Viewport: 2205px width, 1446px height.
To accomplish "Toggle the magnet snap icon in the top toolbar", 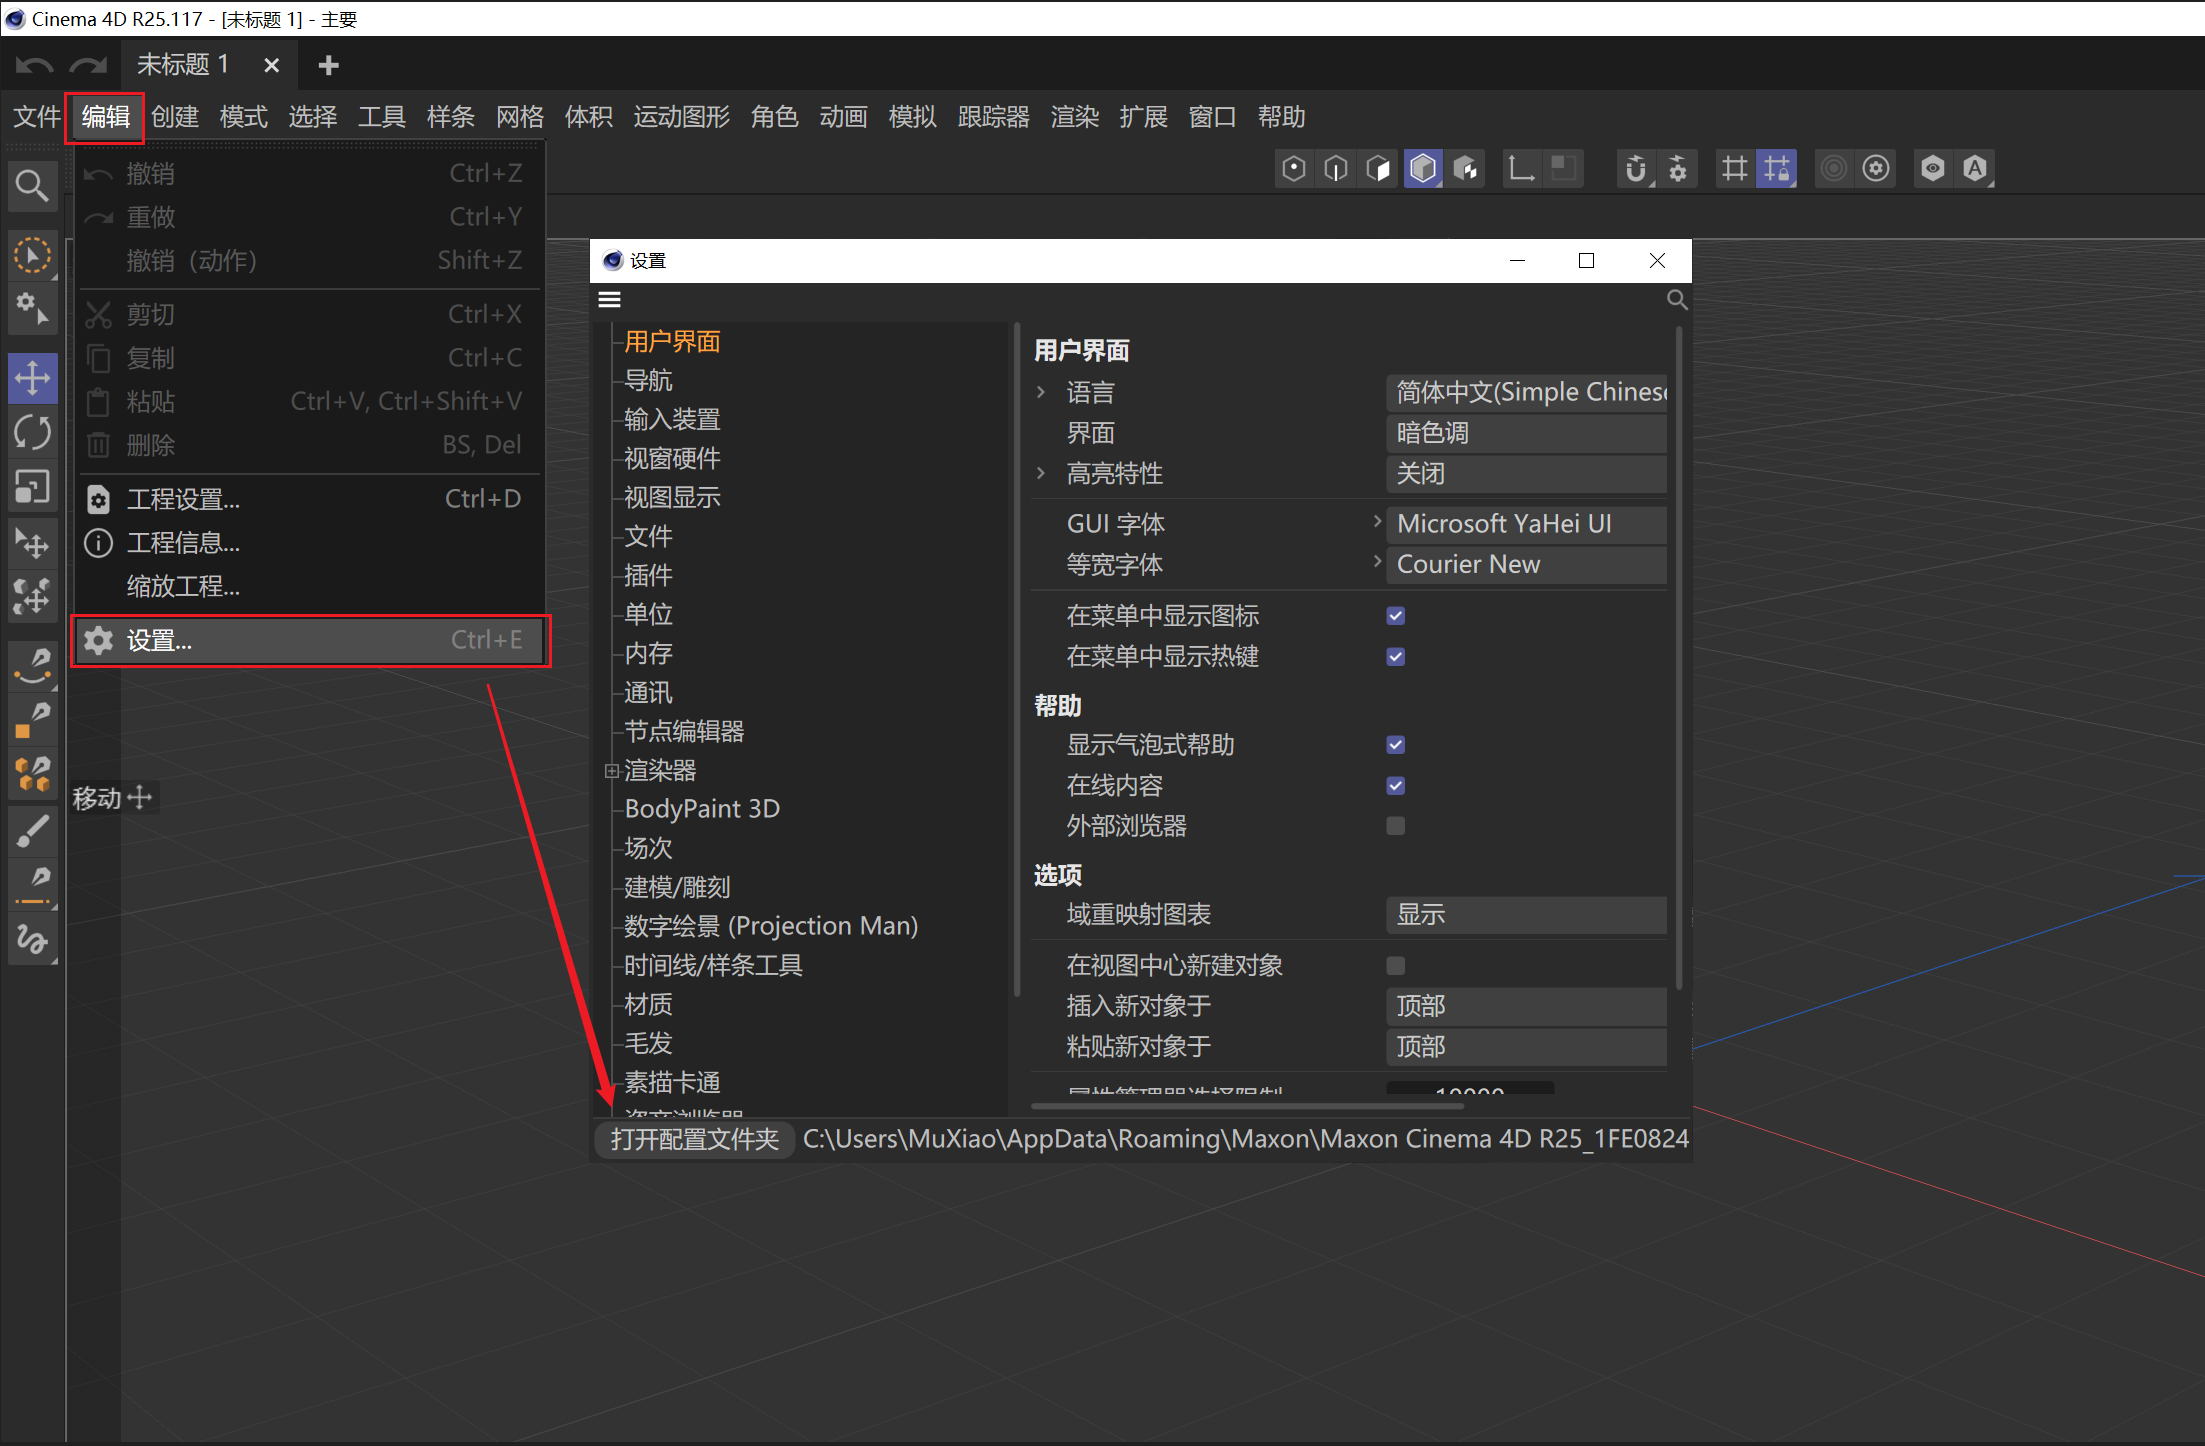I will click(1635, 169).
